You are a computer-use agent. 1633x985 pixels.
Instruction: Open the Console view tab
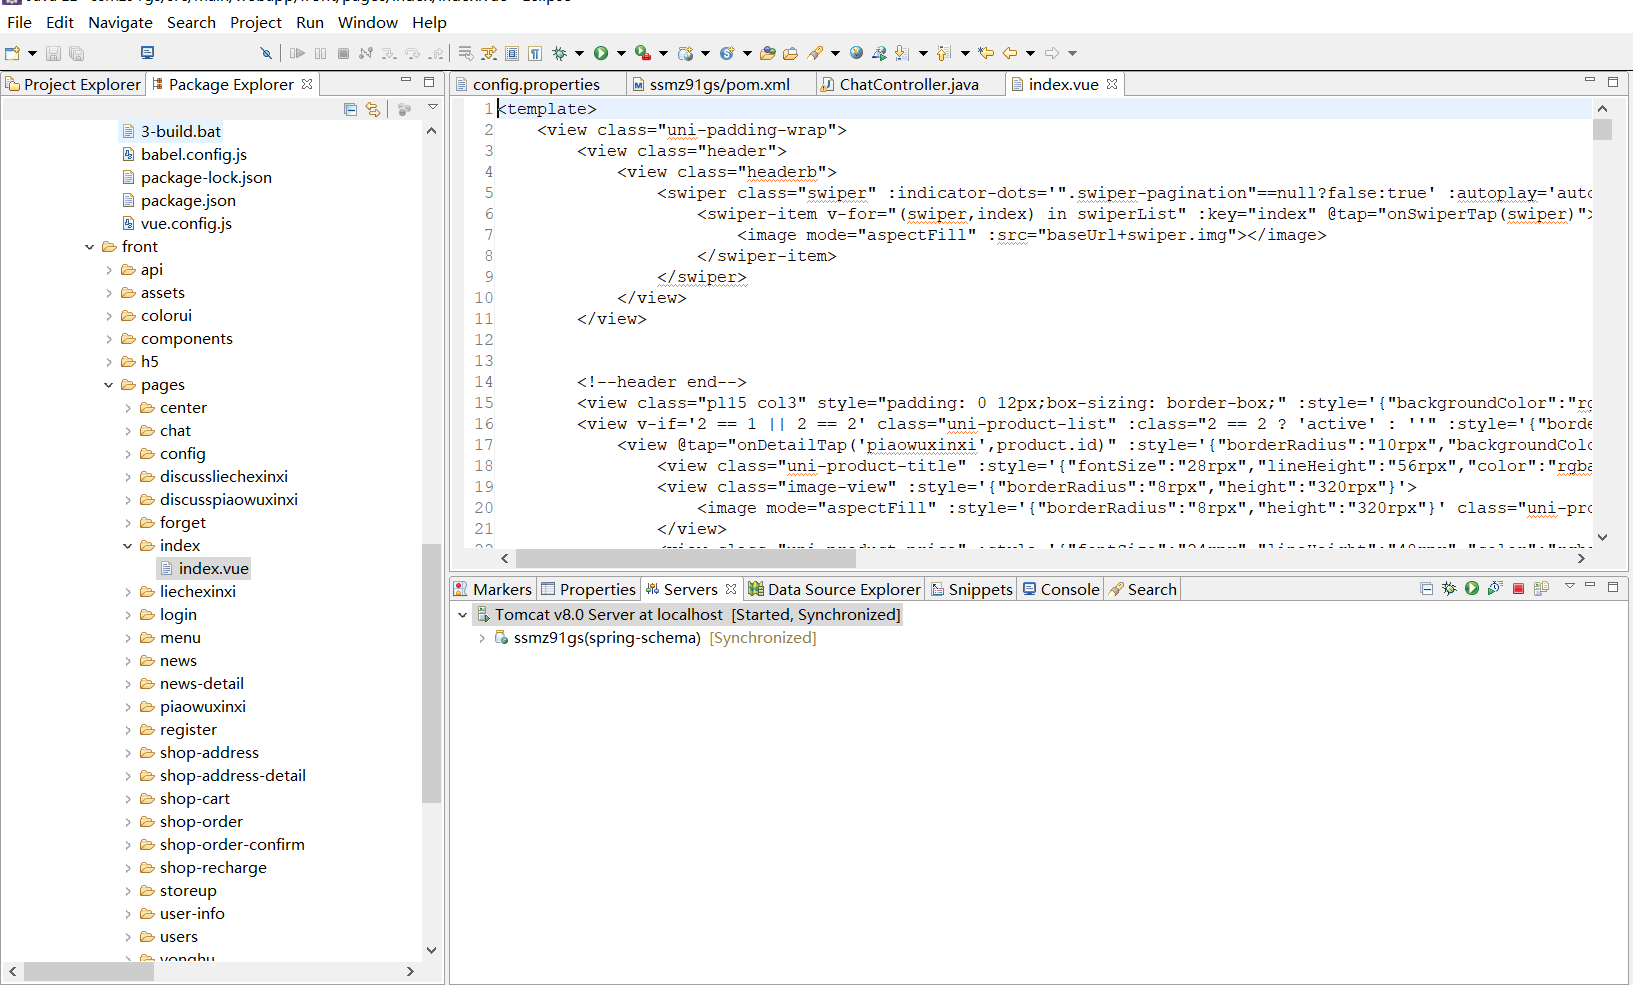(1060, 589)
